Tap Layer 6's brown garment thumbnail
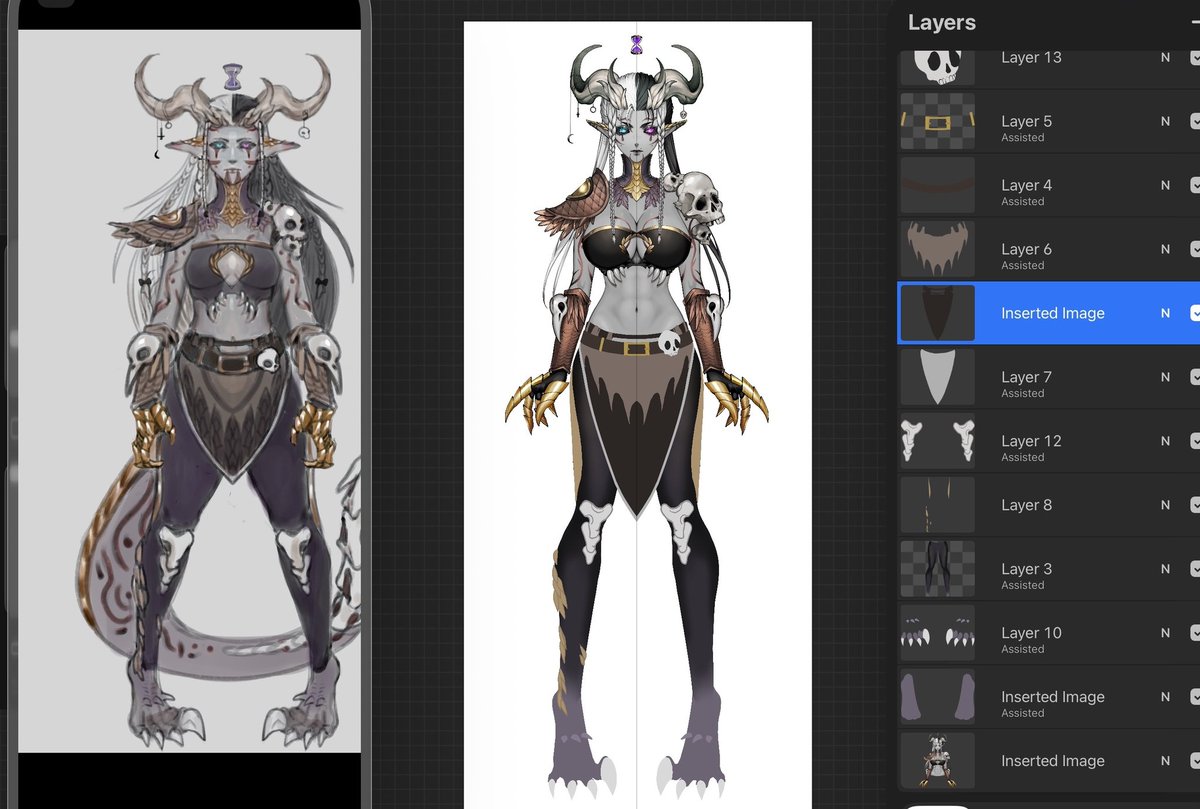The width and height of the screenshot is (1200, 809). pyautogui.click(x=937, y=249)
